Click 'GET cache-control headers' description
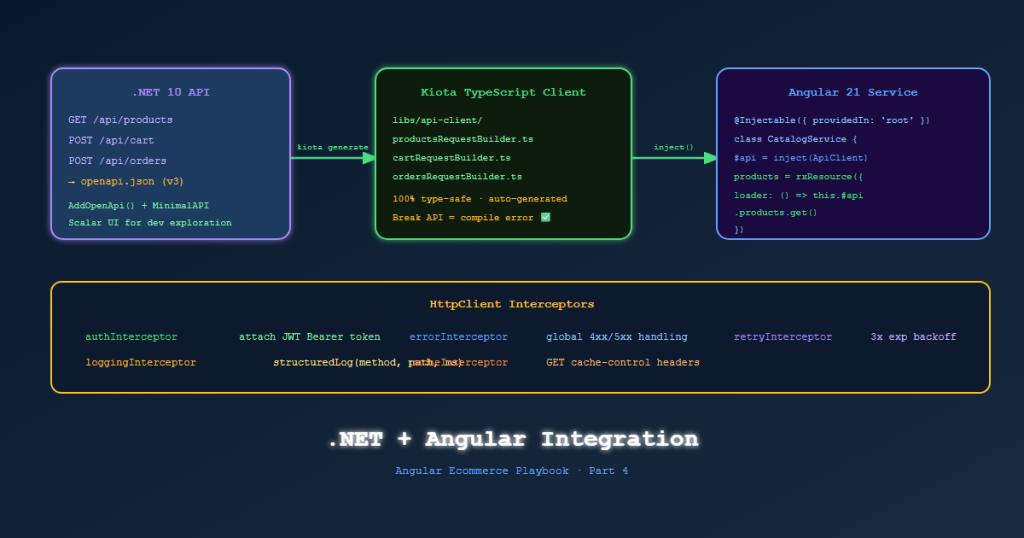 coord(622,362)
